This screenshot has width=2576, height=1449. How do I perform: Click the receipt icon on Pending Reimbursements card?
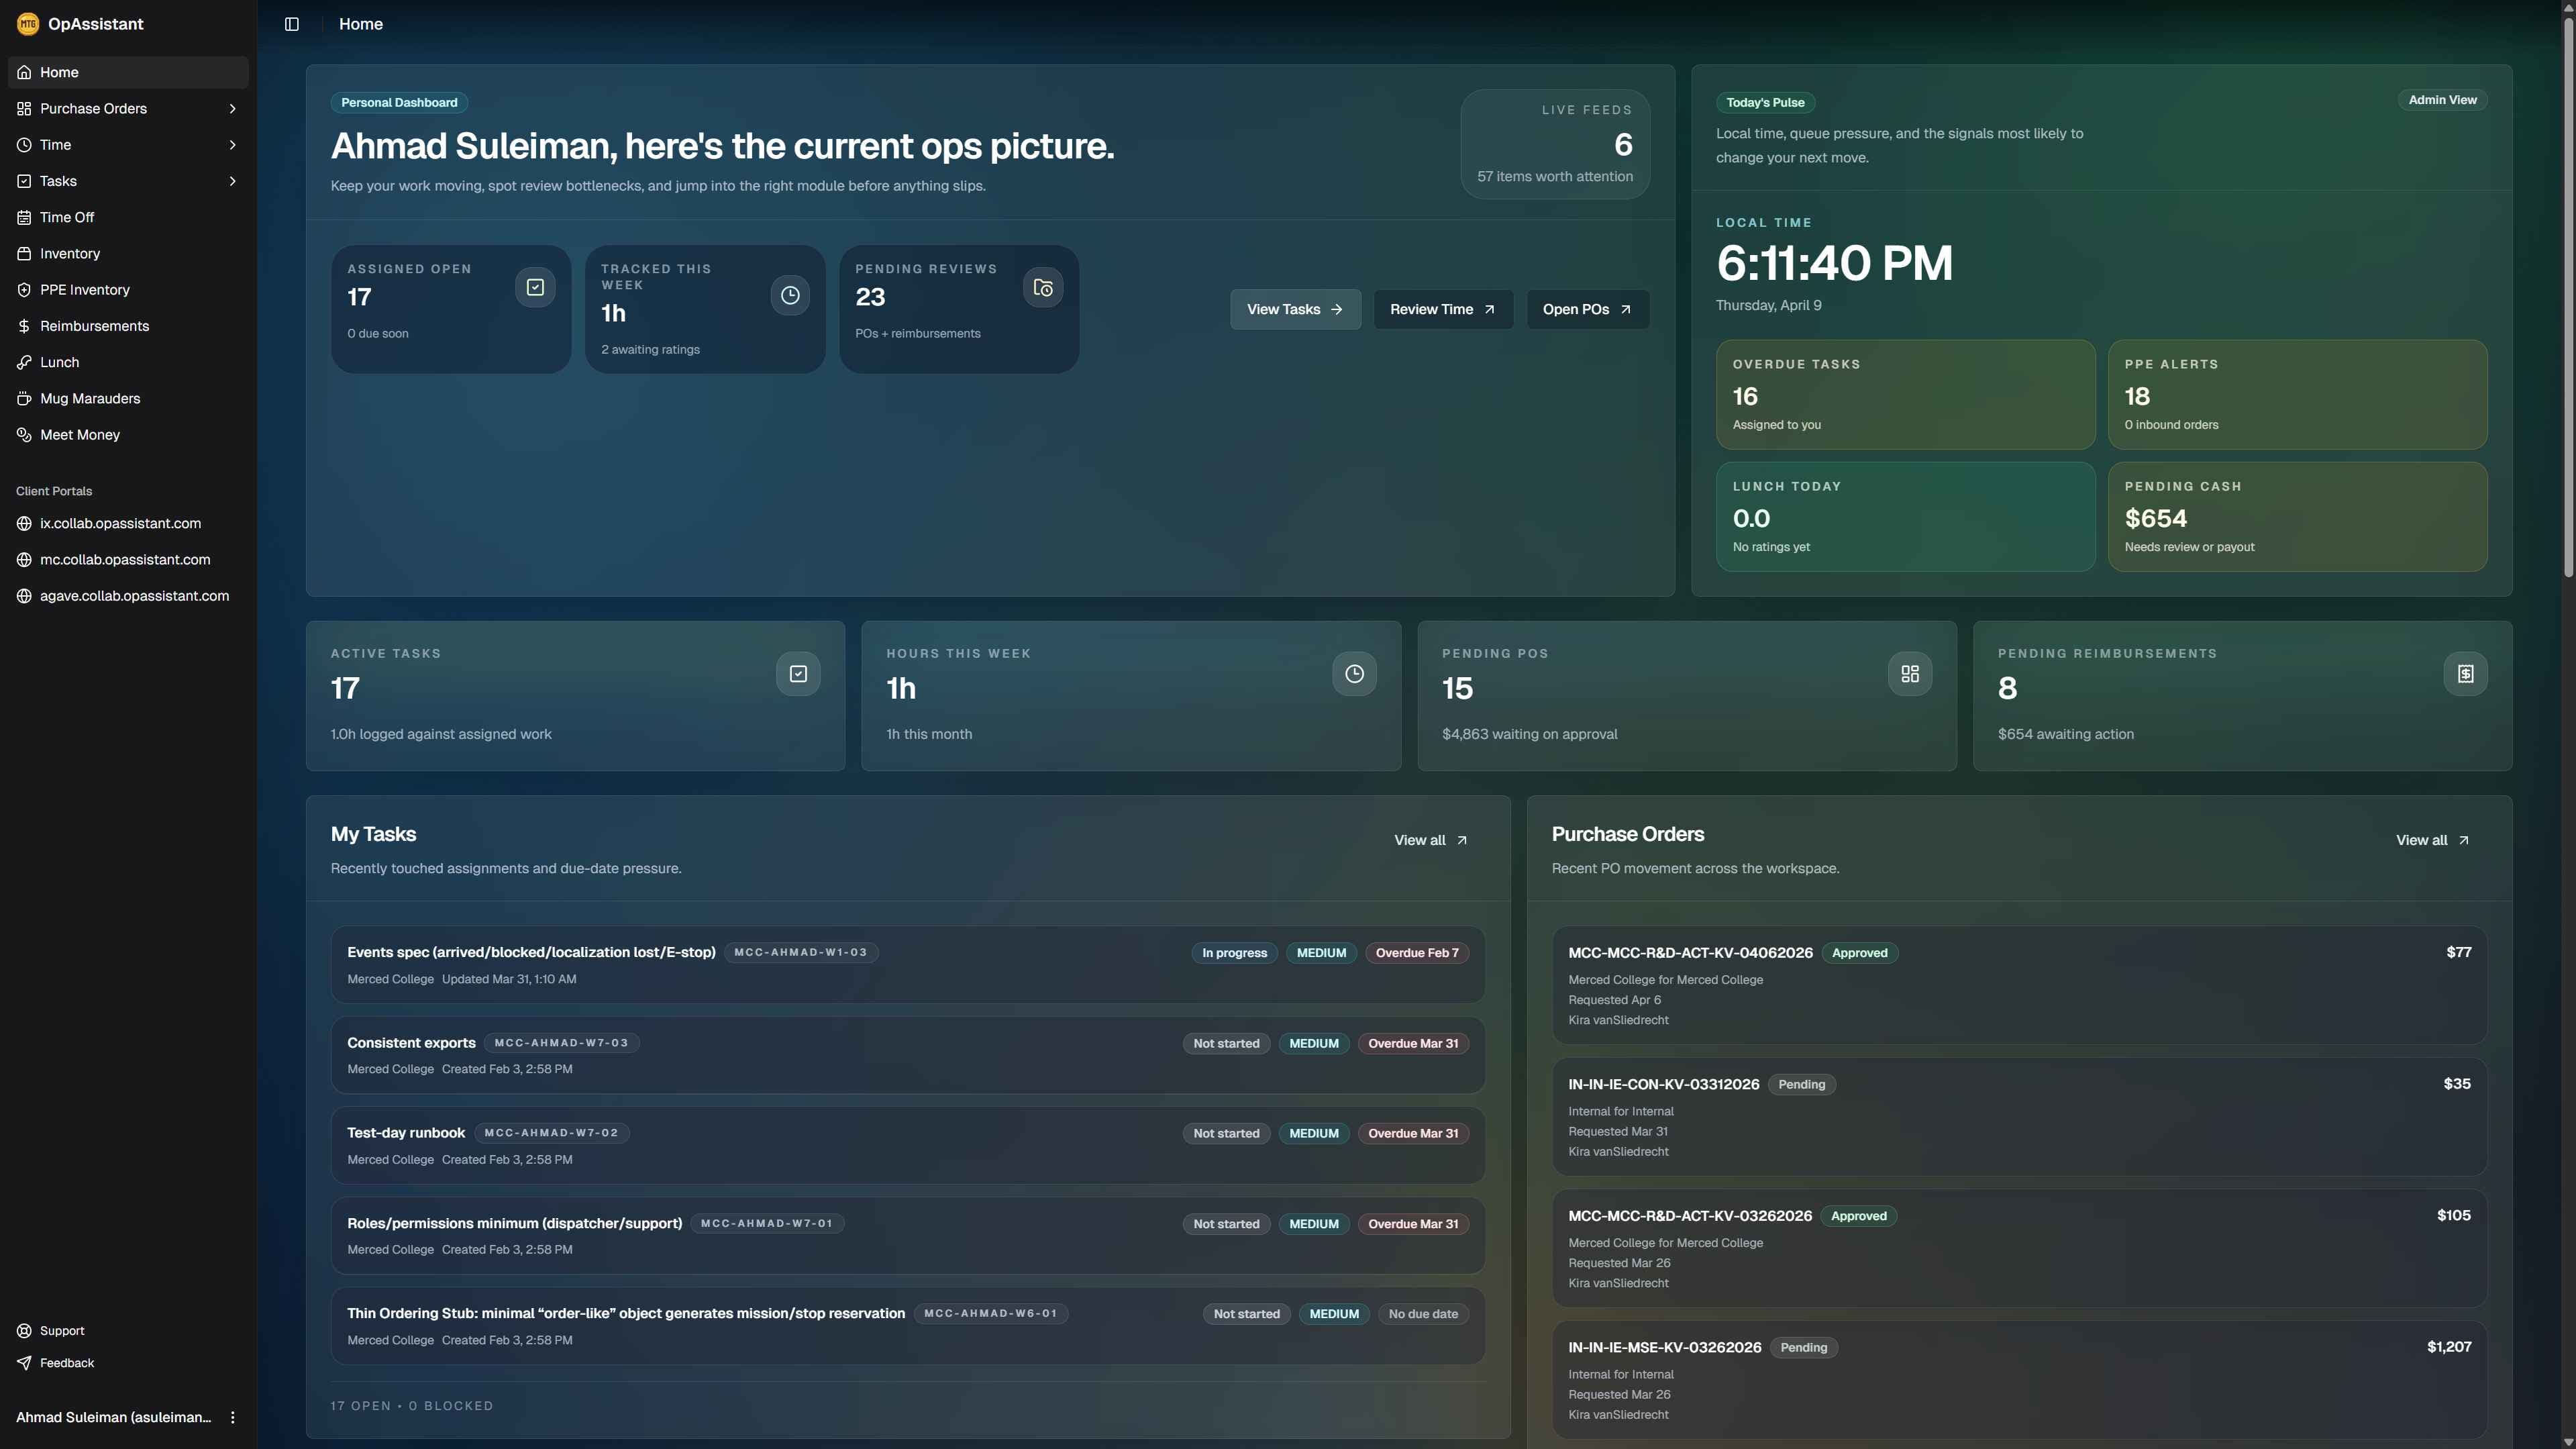2465,673
